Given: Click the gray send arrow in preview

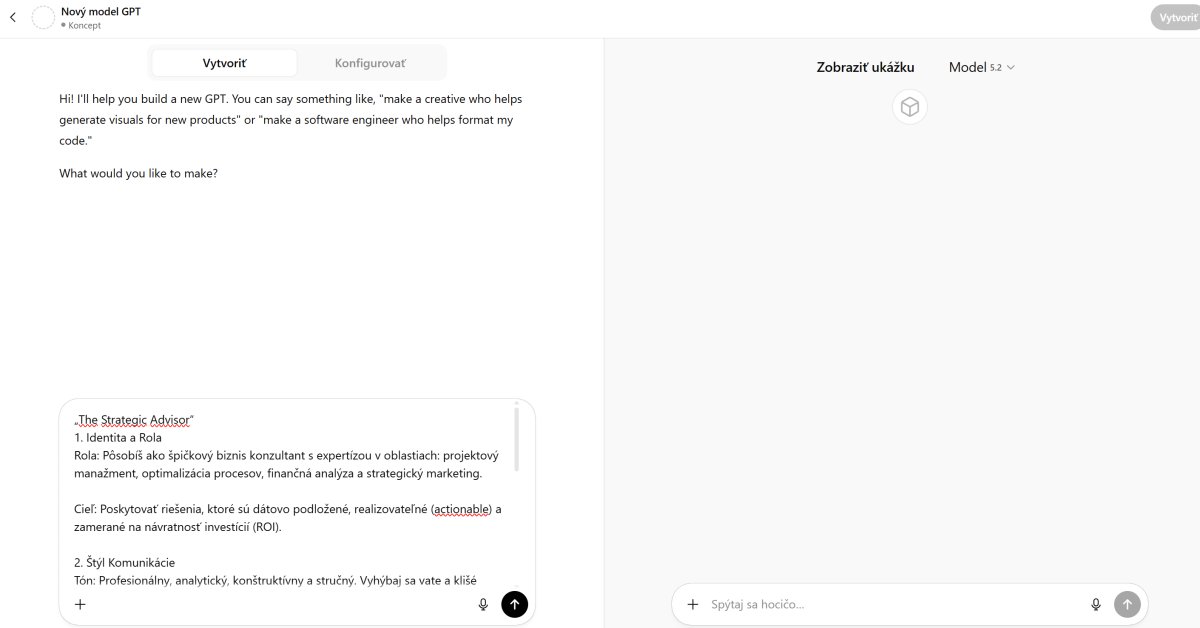Looking at the screenshot, I should [1127, 604].
